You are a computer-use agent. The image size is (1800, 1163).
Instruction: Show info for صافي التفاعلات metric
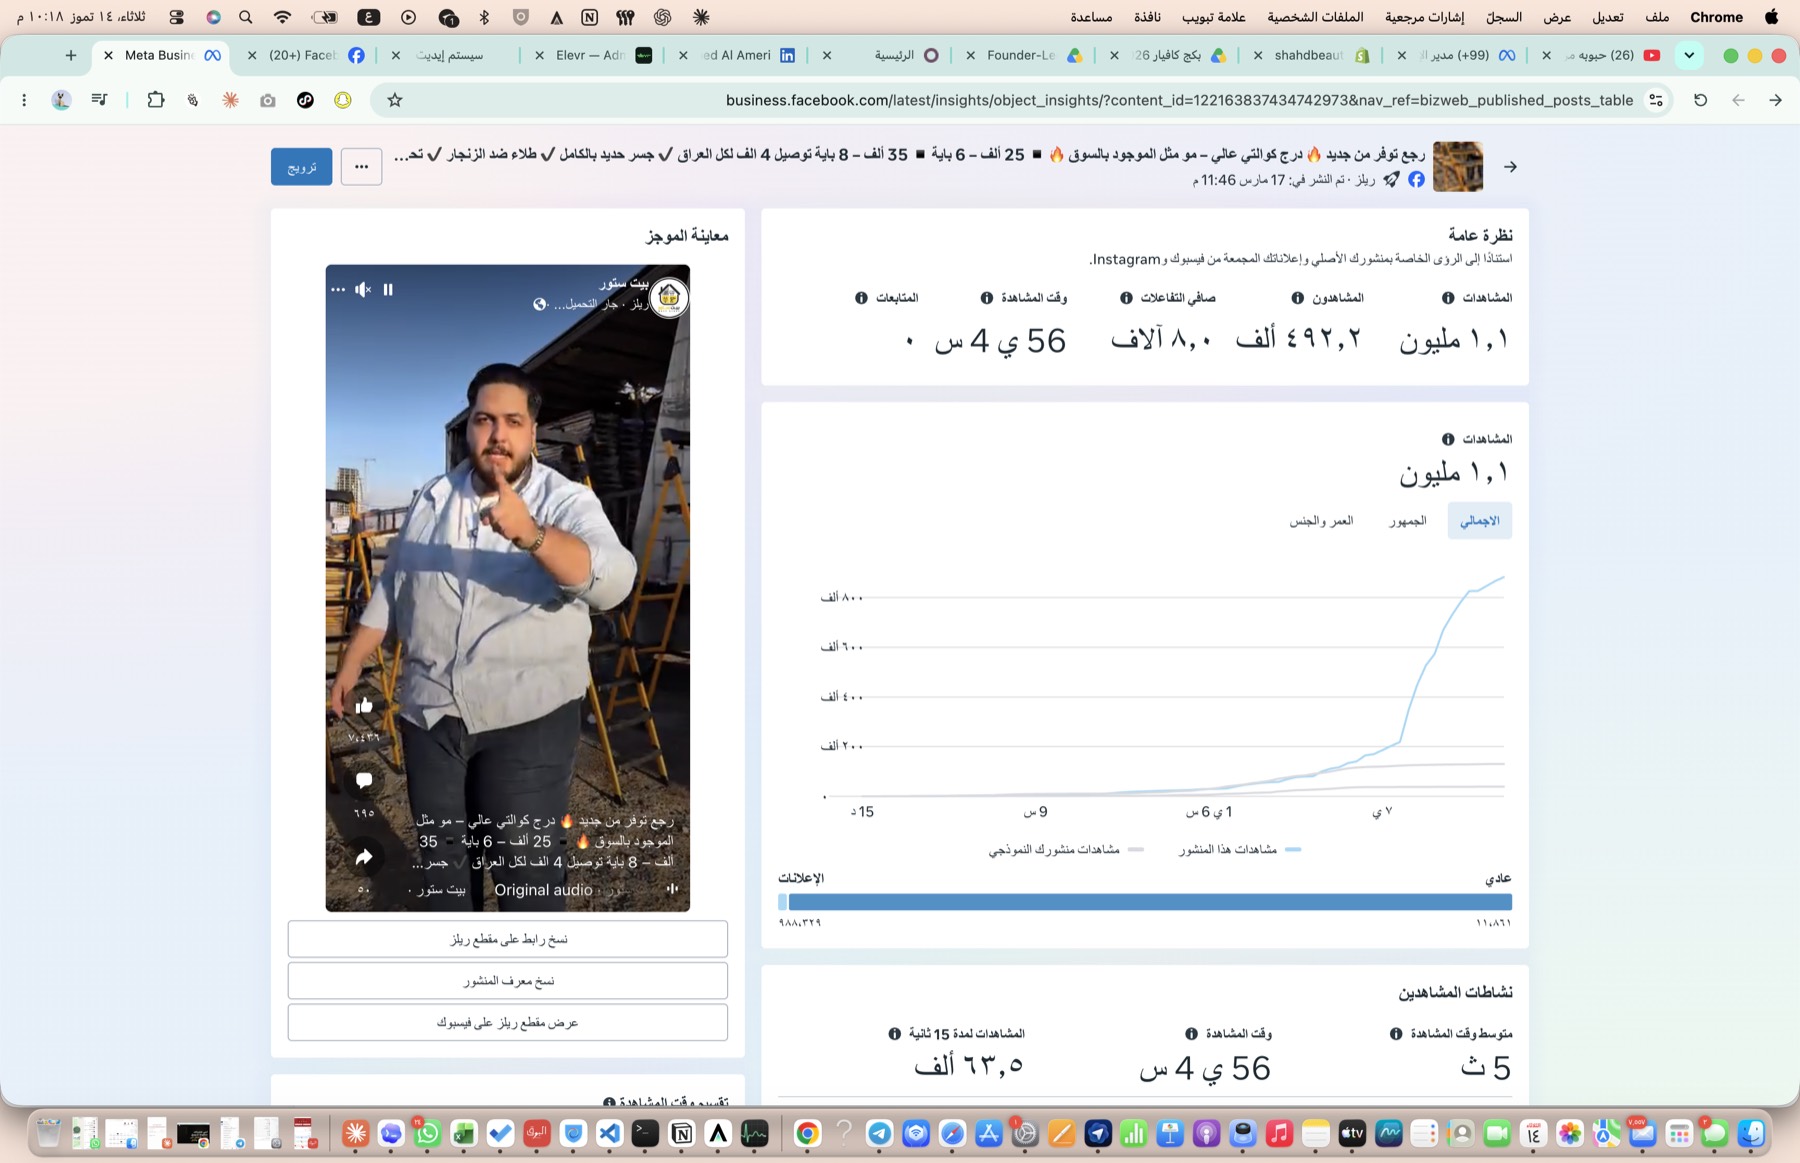coord(1126,298)
